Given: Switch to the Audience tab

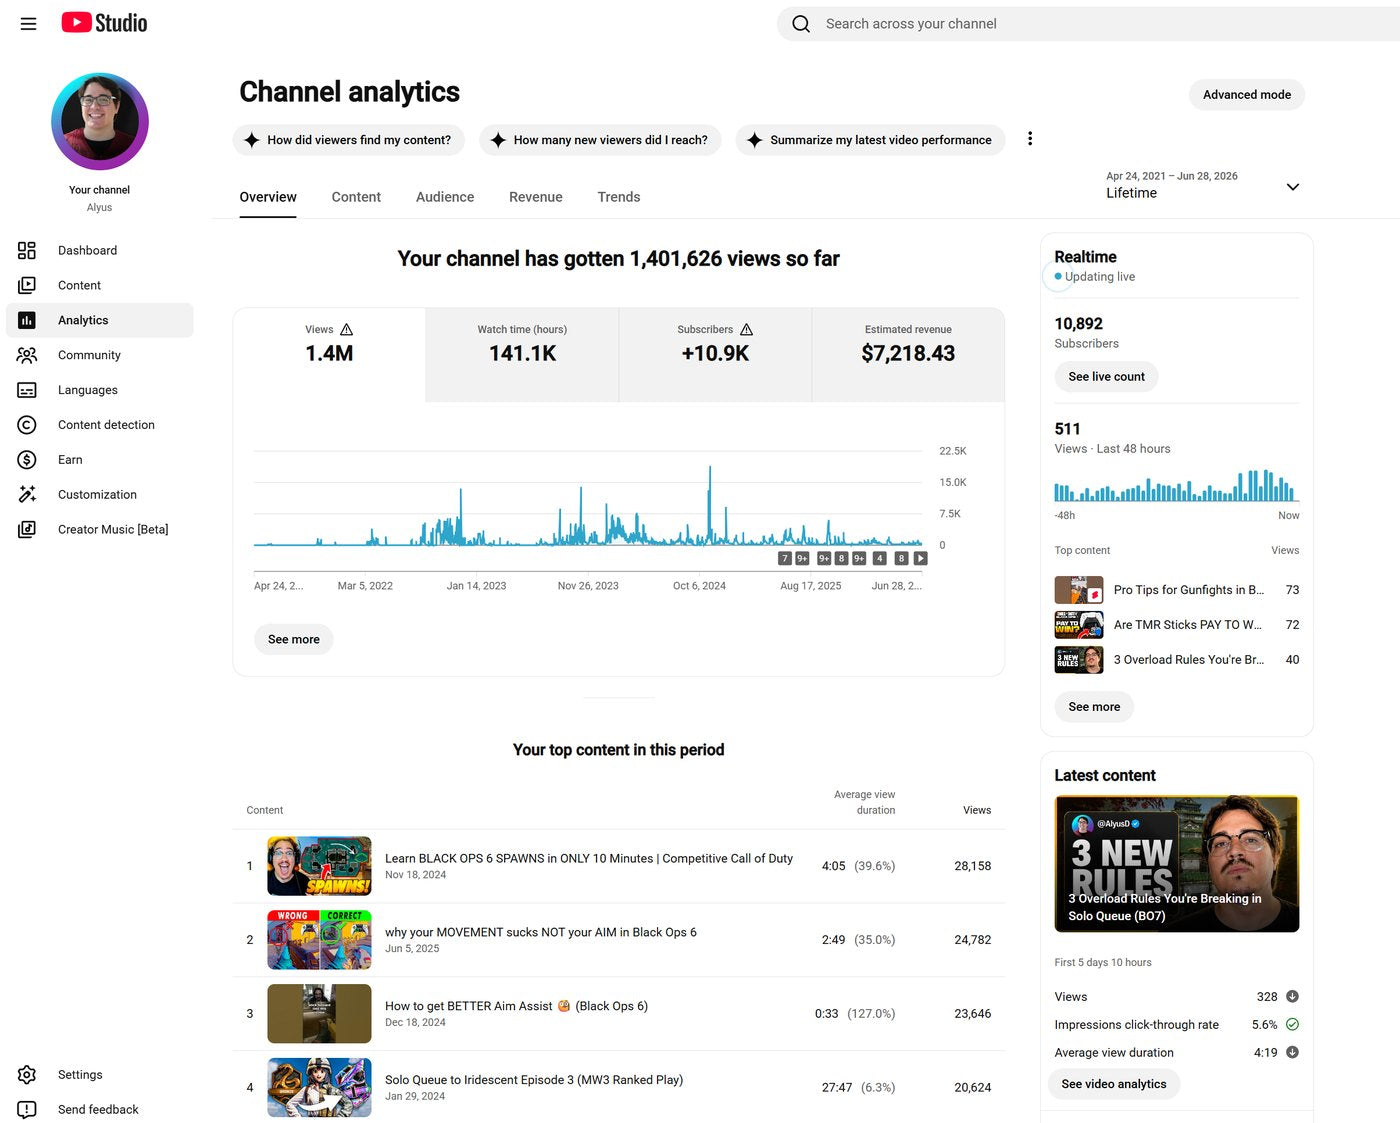Looking at the screenshot, I should 445,197.
